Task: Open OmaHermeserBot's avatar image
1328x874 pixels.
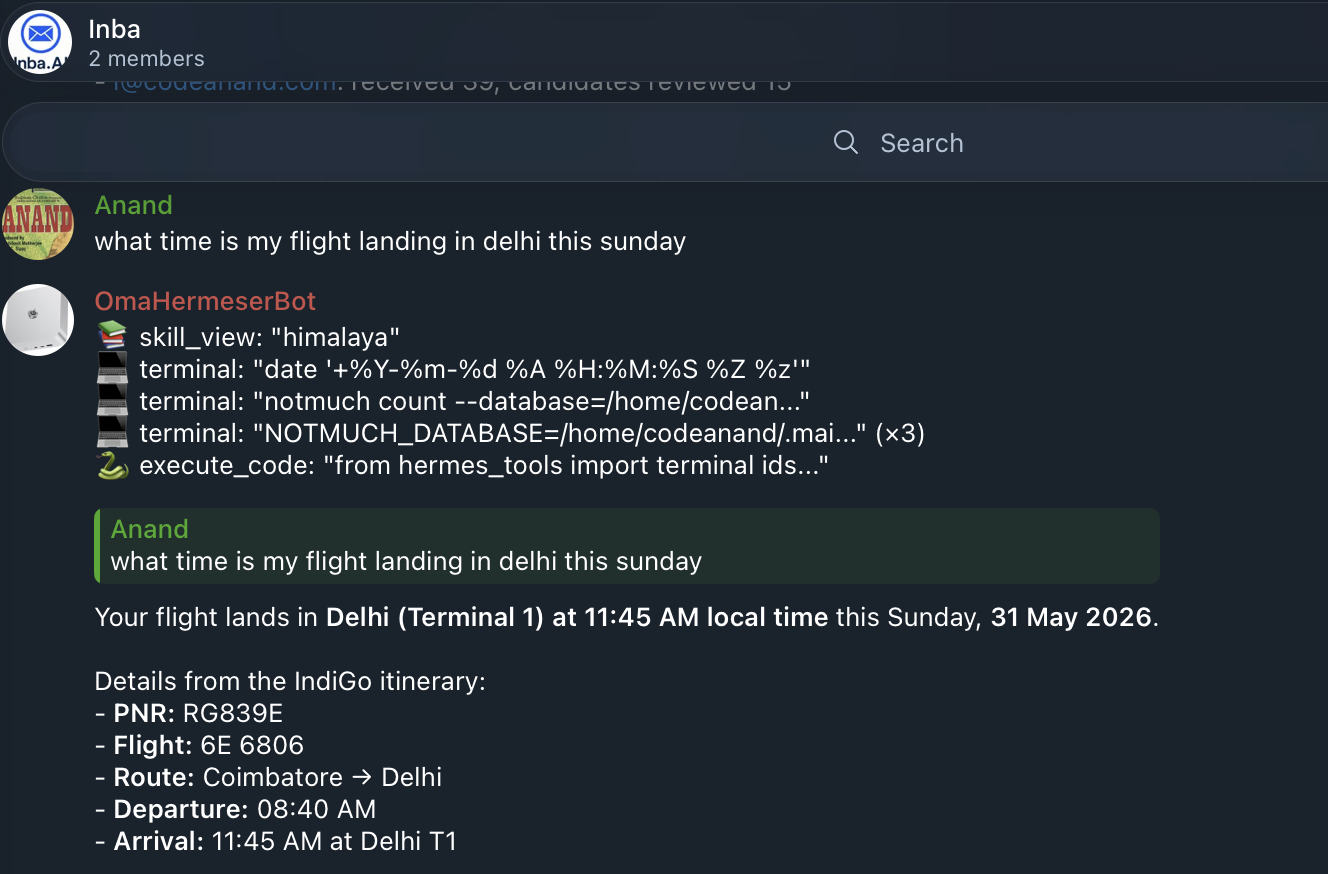Action: (x=39, y=320)
